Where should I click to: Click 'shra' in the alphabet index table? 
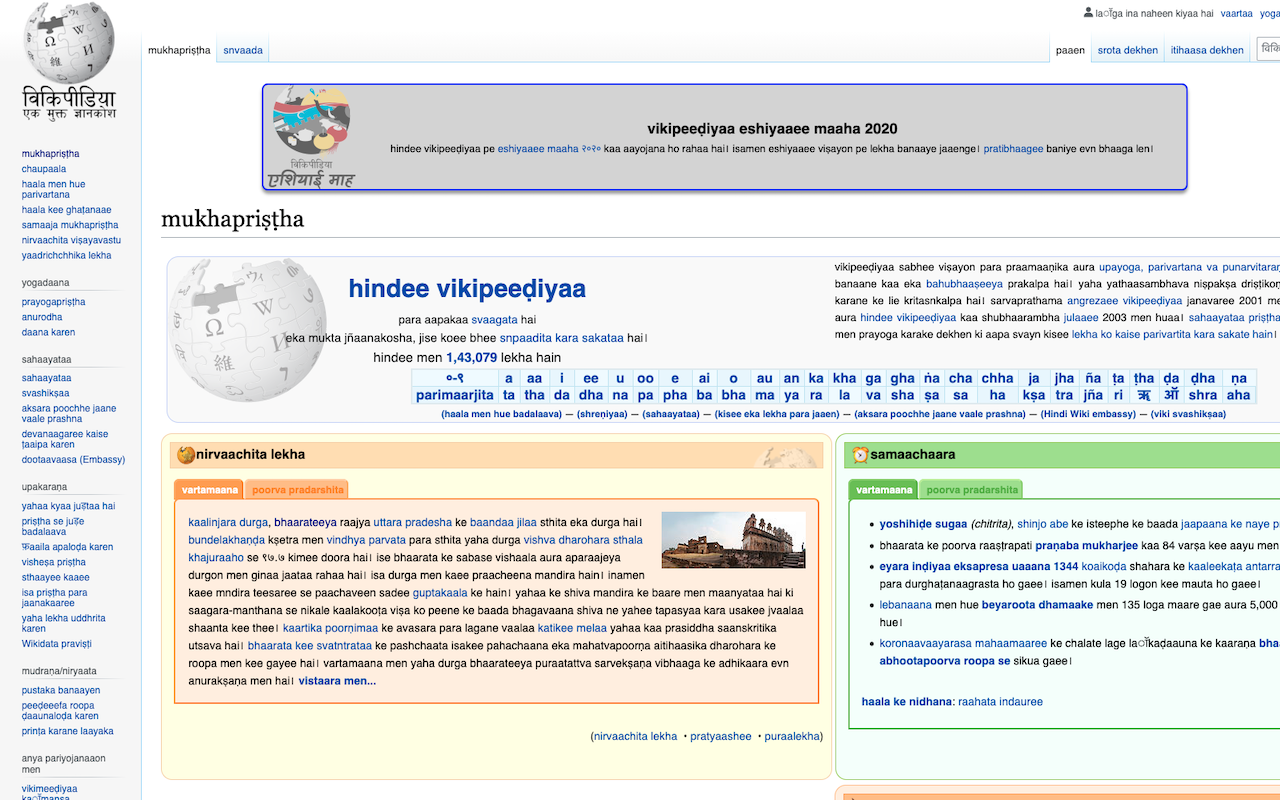[x=1203, y=395]
